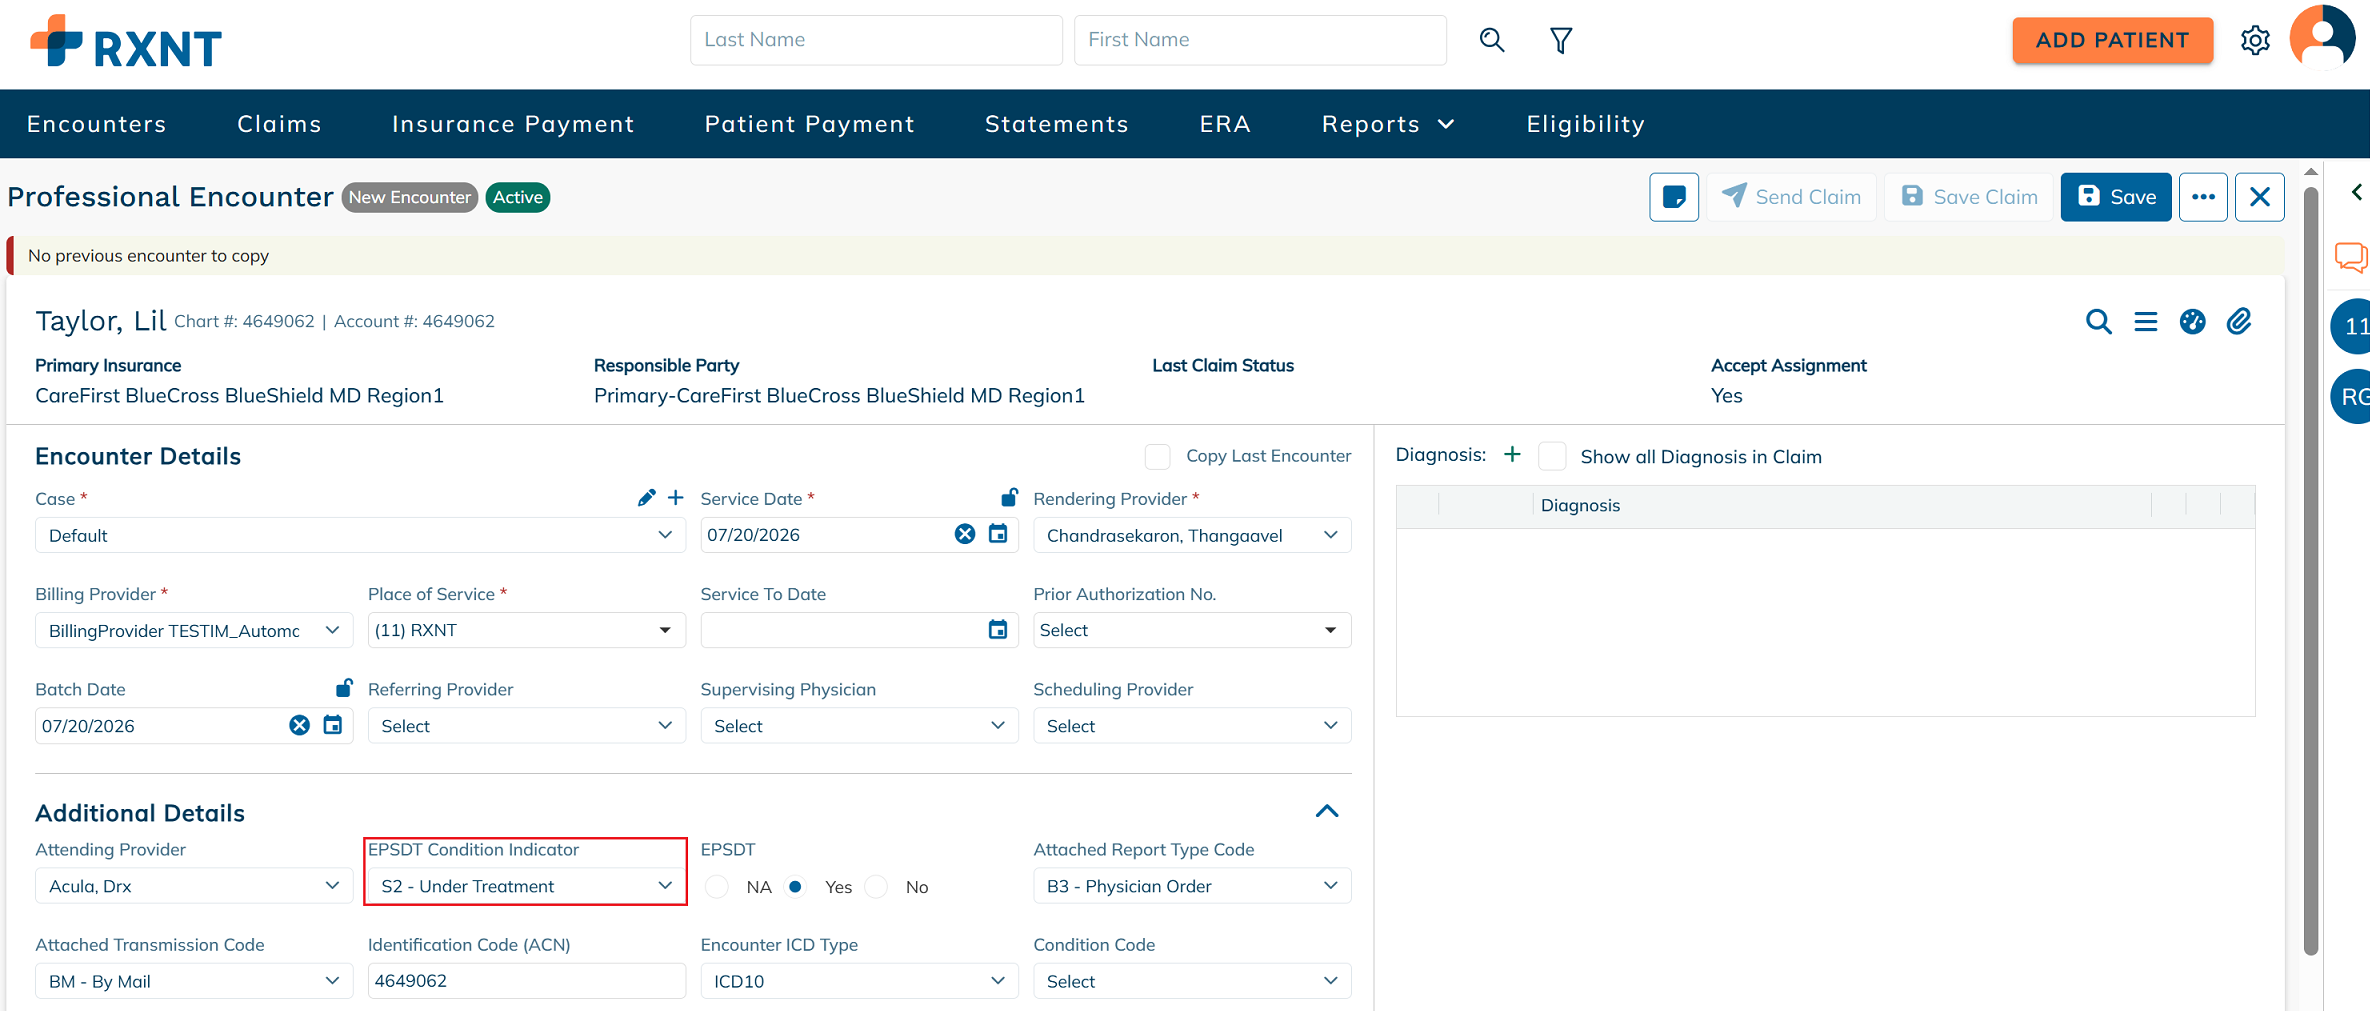Add a diagnosis with plus icon

tap(1512, 455)
